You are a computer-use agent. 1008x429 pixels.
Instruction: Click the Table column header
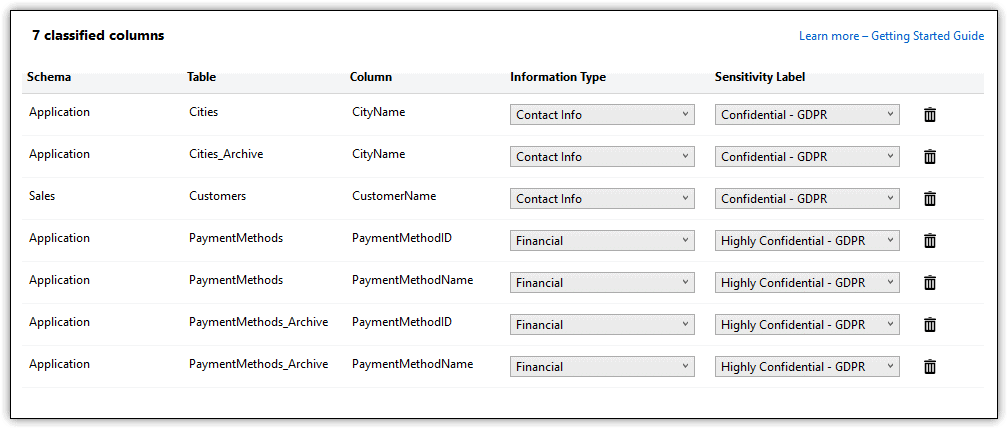[201, 77]
